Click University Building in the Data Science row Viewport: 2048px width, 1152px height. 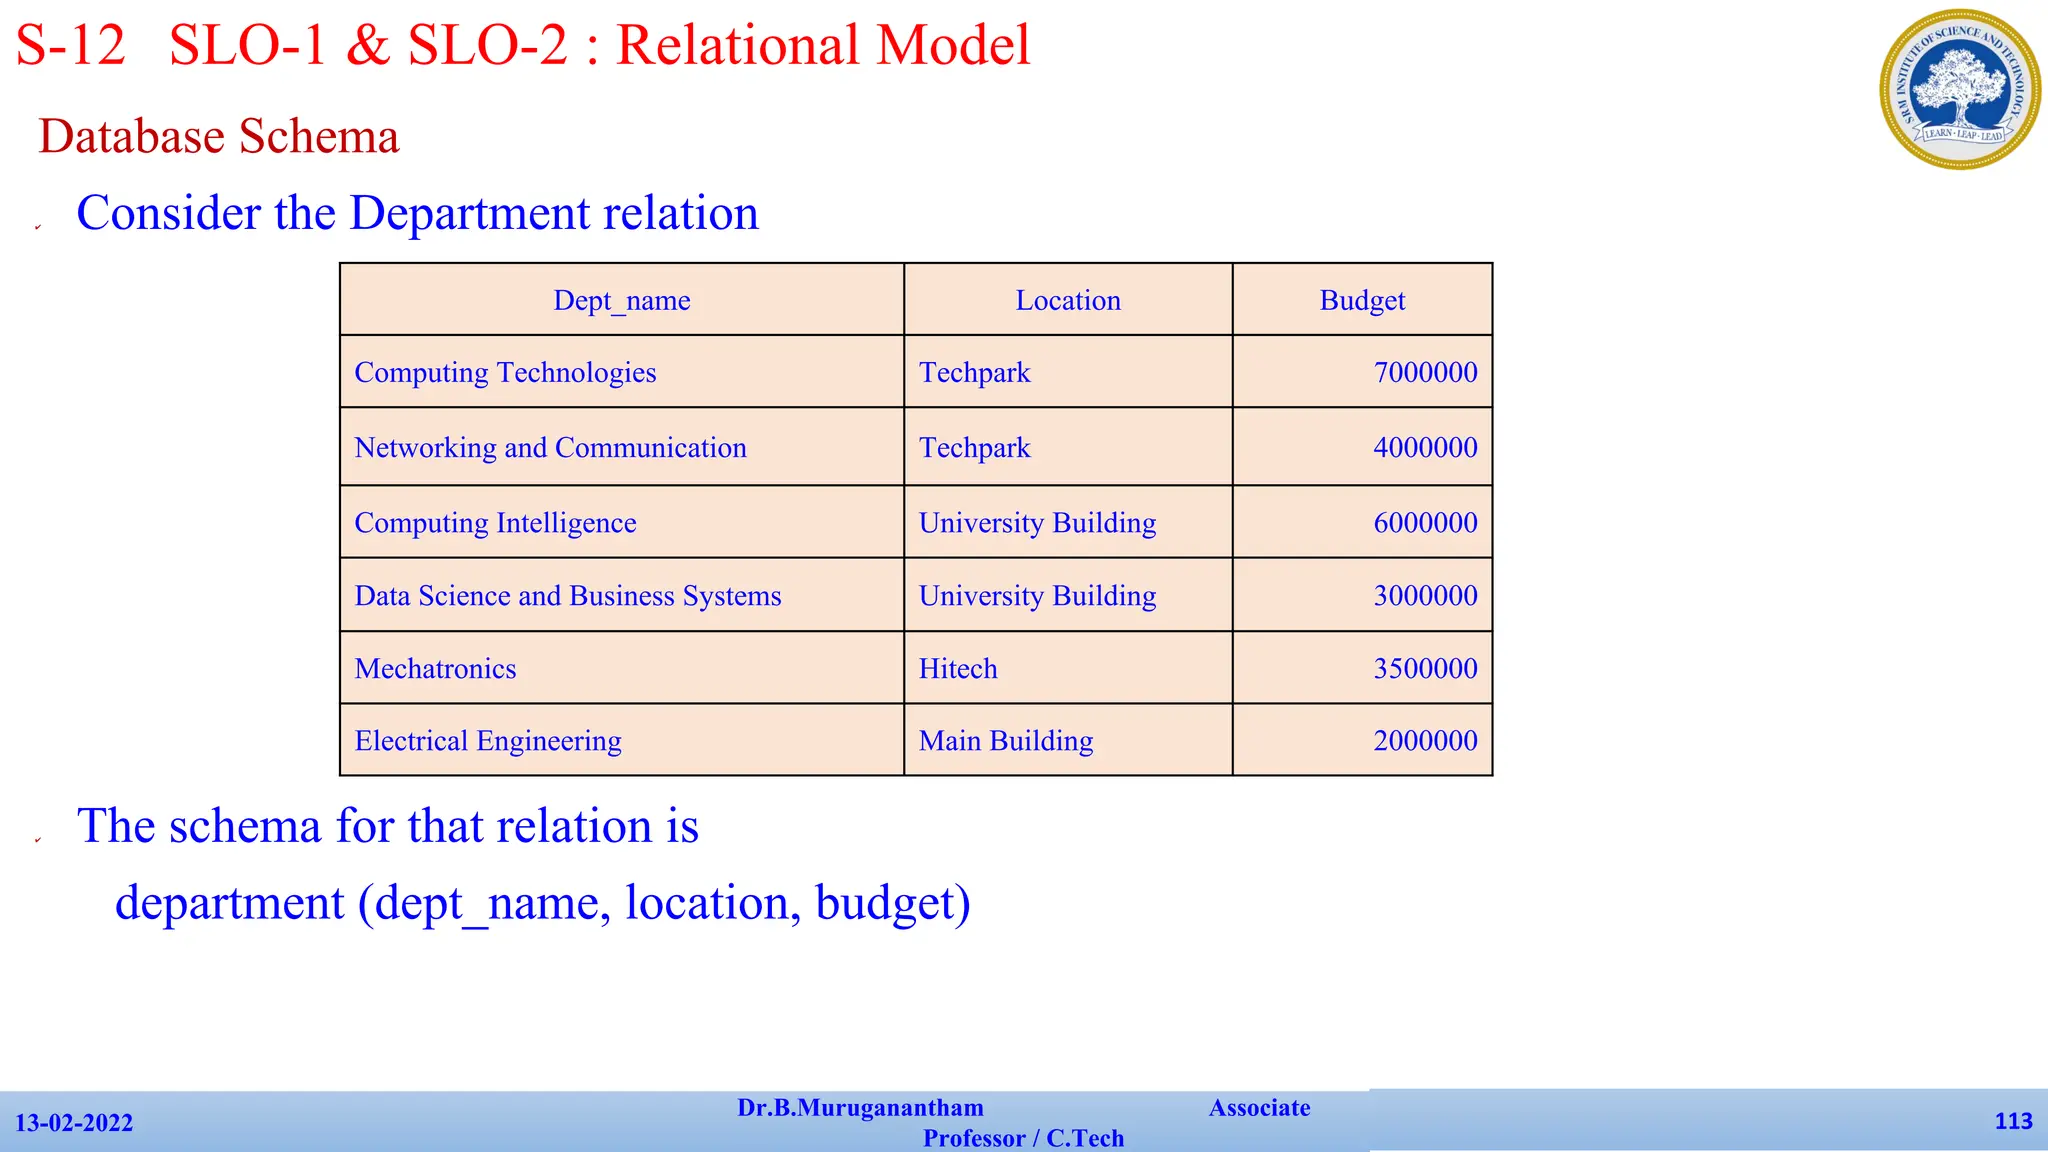[1068, 595]
